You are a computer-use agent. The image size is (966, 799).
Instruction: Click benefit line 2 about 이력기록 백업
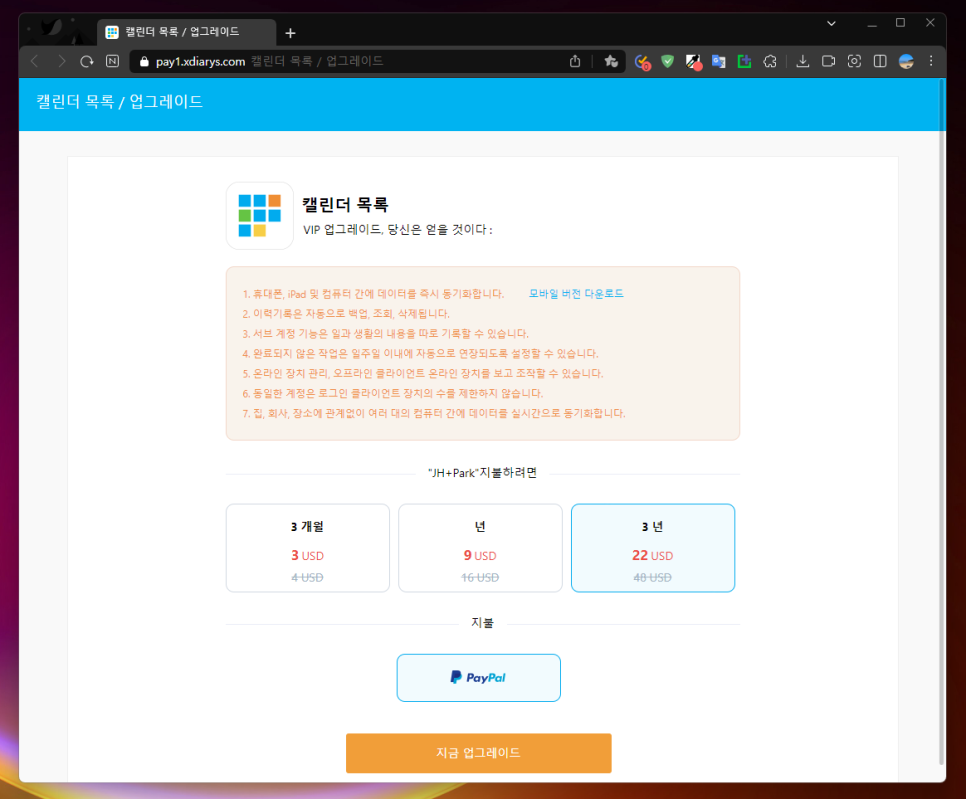pos(346,314)
